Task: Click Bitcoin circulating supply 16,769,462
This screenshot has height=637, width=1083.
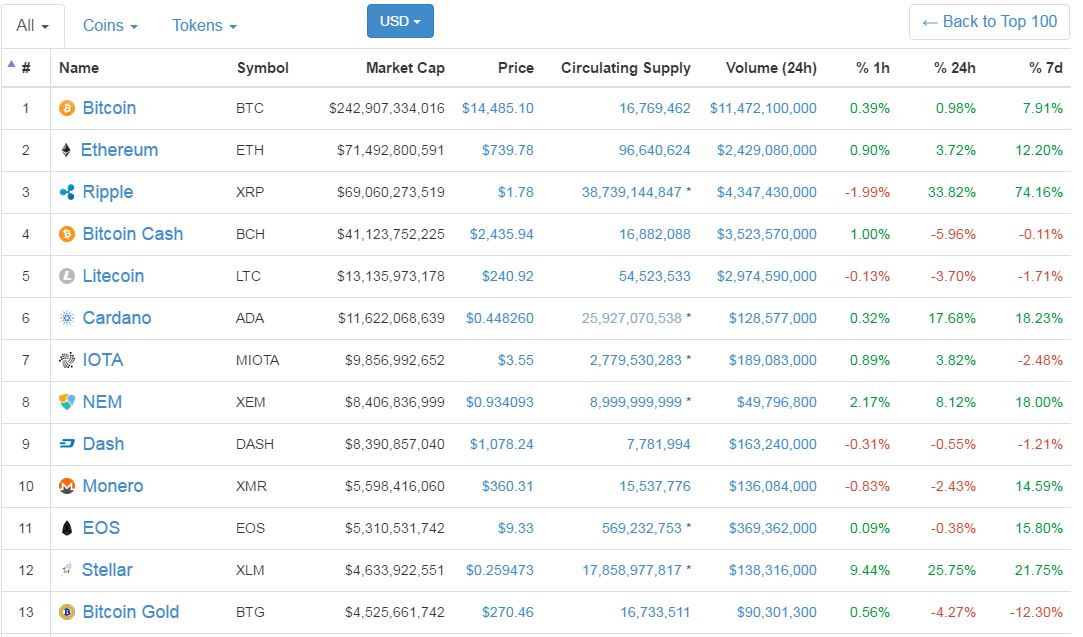Action: 655,108
